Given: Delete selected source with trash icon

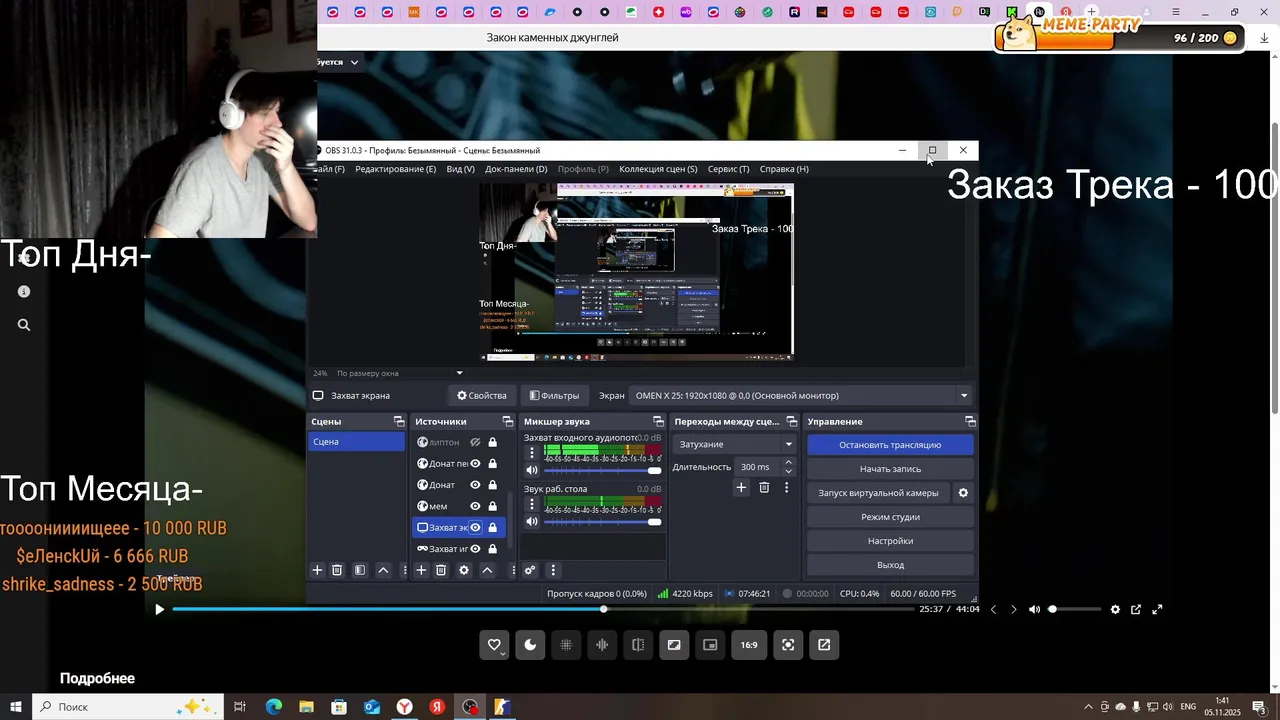Looking at the screenshot, I should click(441, 570).
